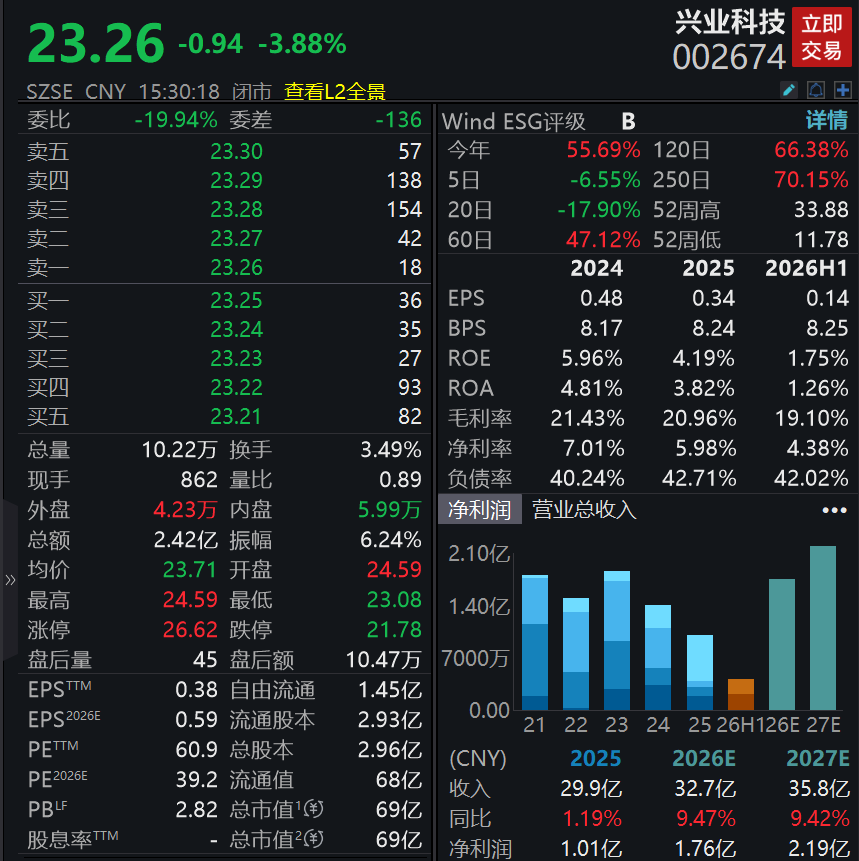This screenshot has height=861, width=859.
Task: Open the 详情 ESG details link
Action: 827,120
